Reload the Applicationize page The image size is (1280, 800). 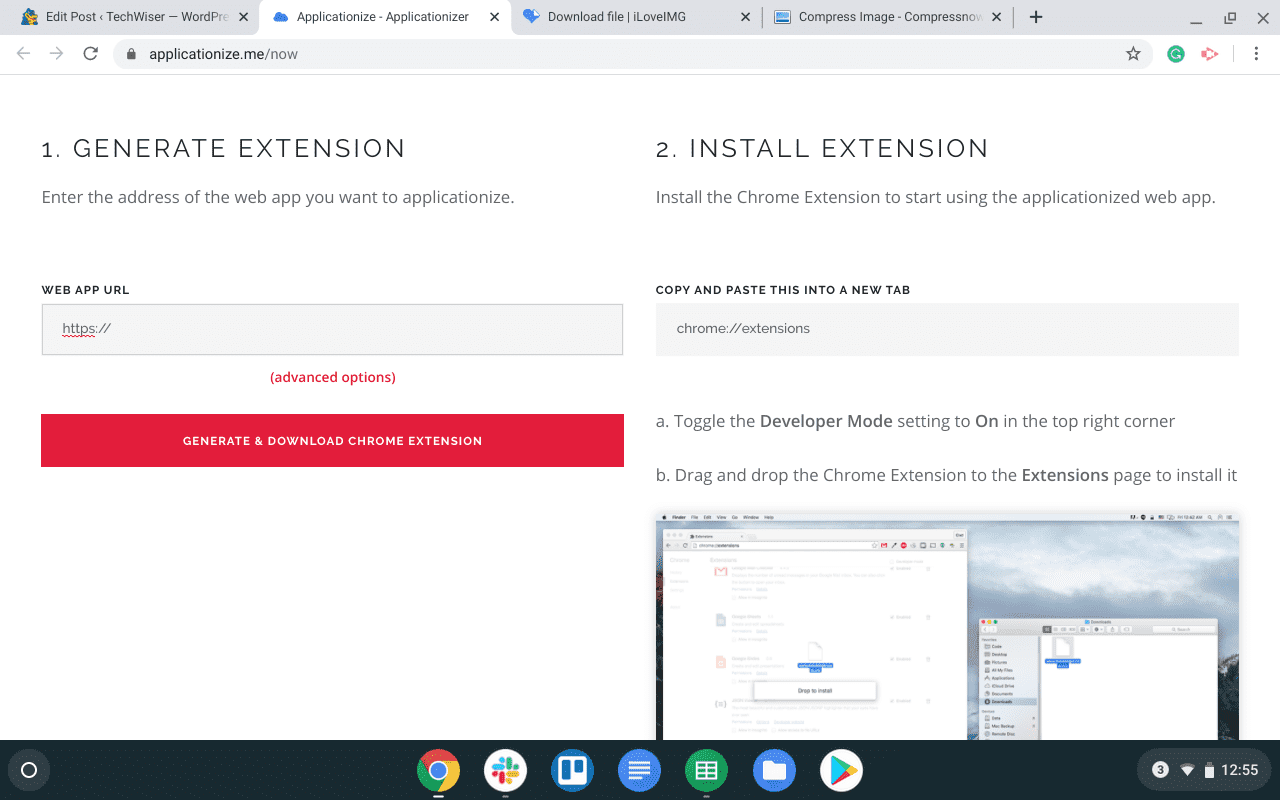click(90, 54)
